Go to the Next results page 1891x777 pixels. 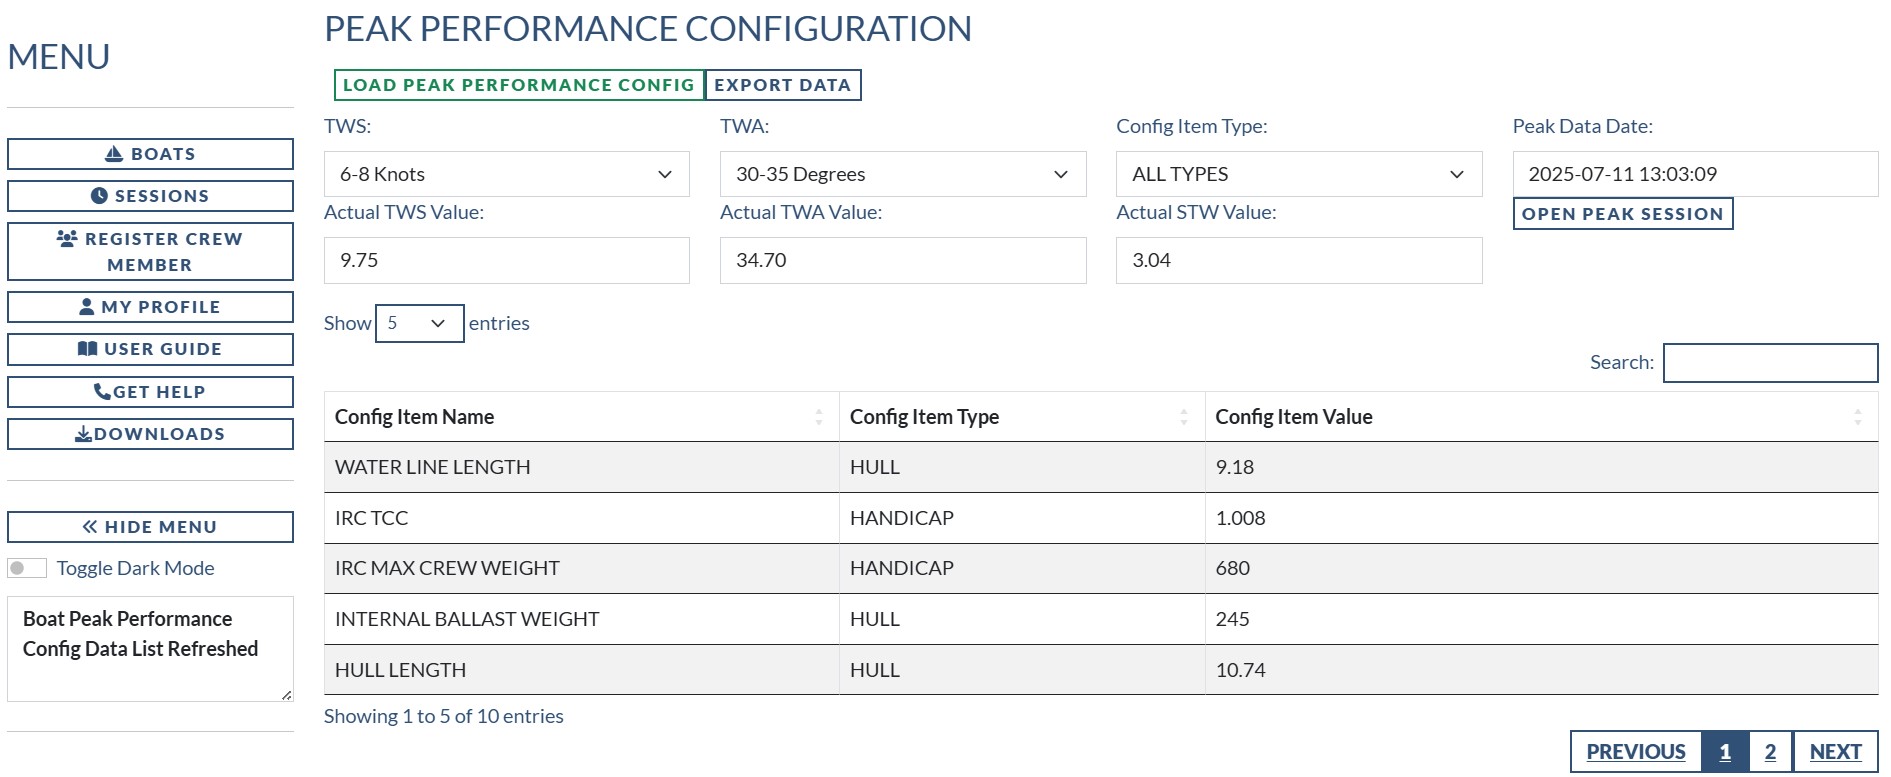coord(1835,752)
